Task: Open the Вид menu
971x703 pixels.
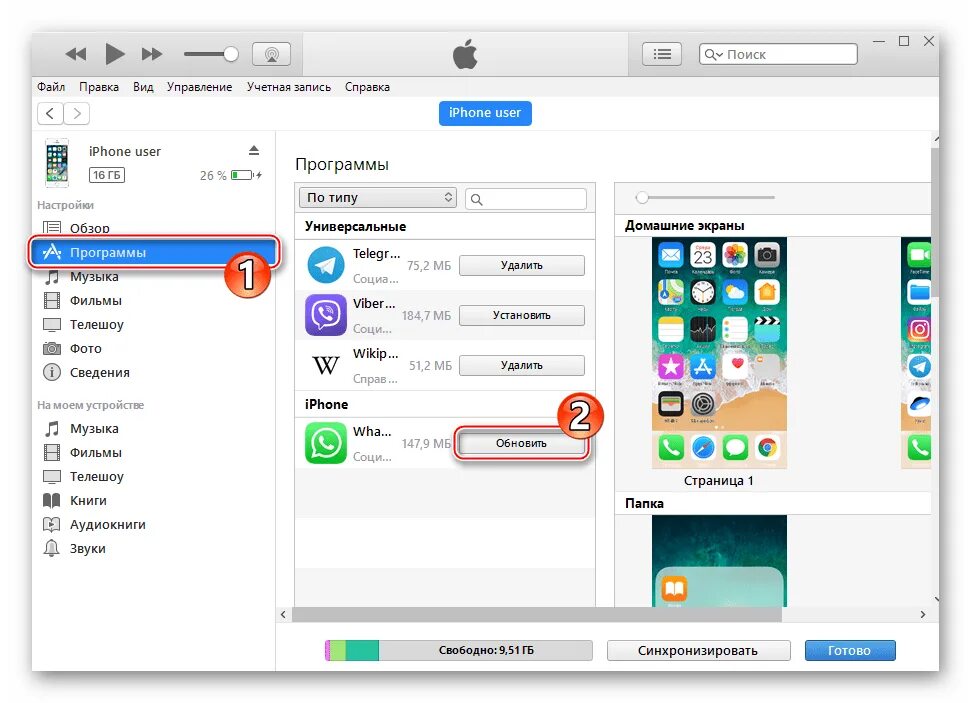Action: [143, 87]
